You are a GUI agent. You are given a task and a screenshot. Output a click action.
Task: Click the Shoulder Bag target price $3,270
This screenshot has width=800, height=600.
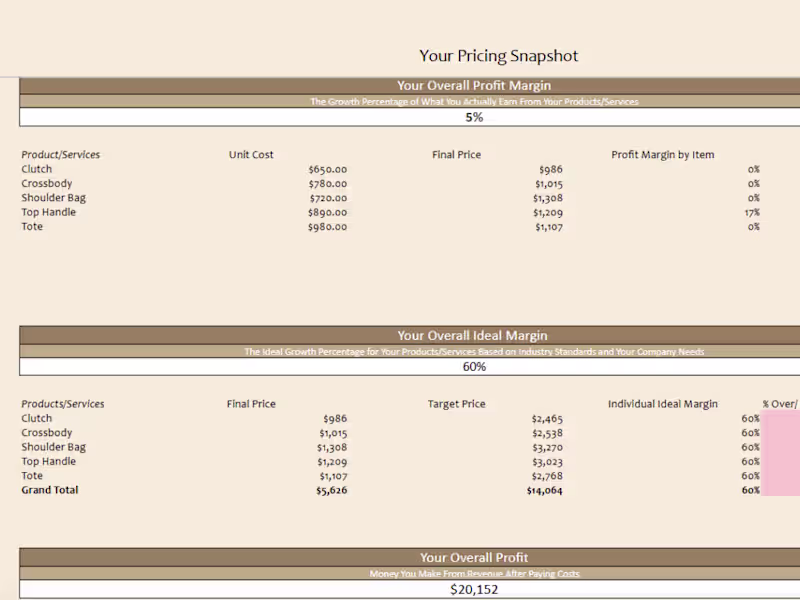[547, 447]
